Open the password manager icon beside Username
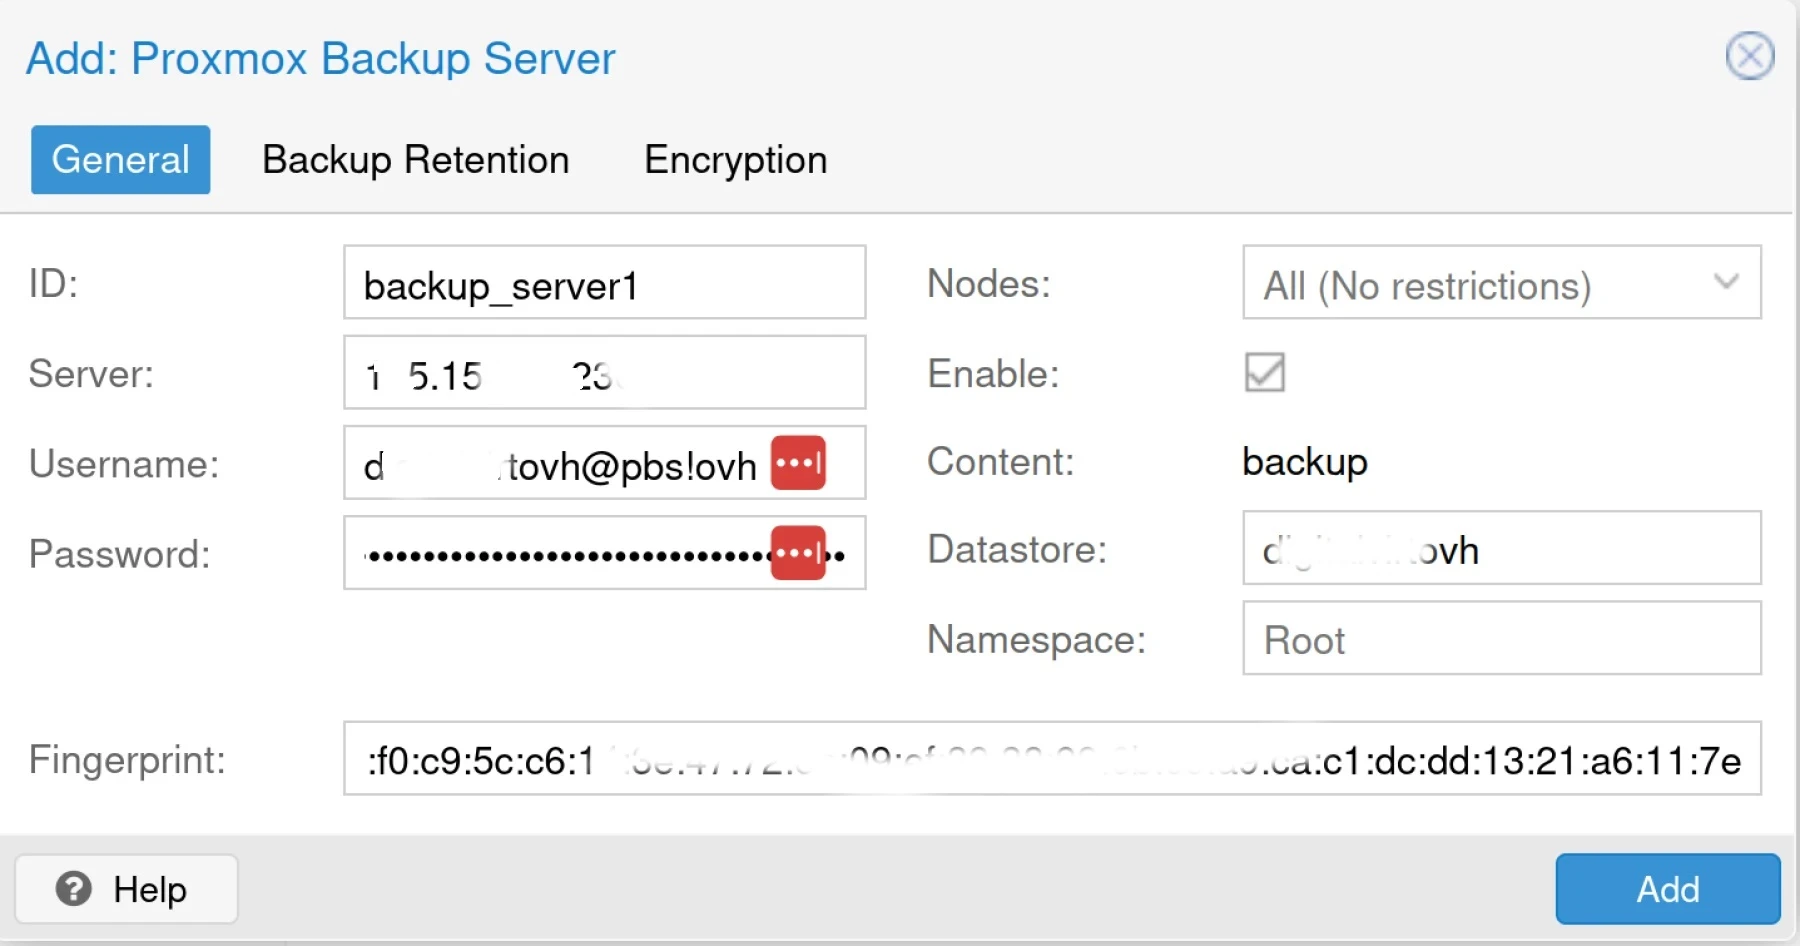This screenshot has width=1800, height=946. (x=797, y=463)
